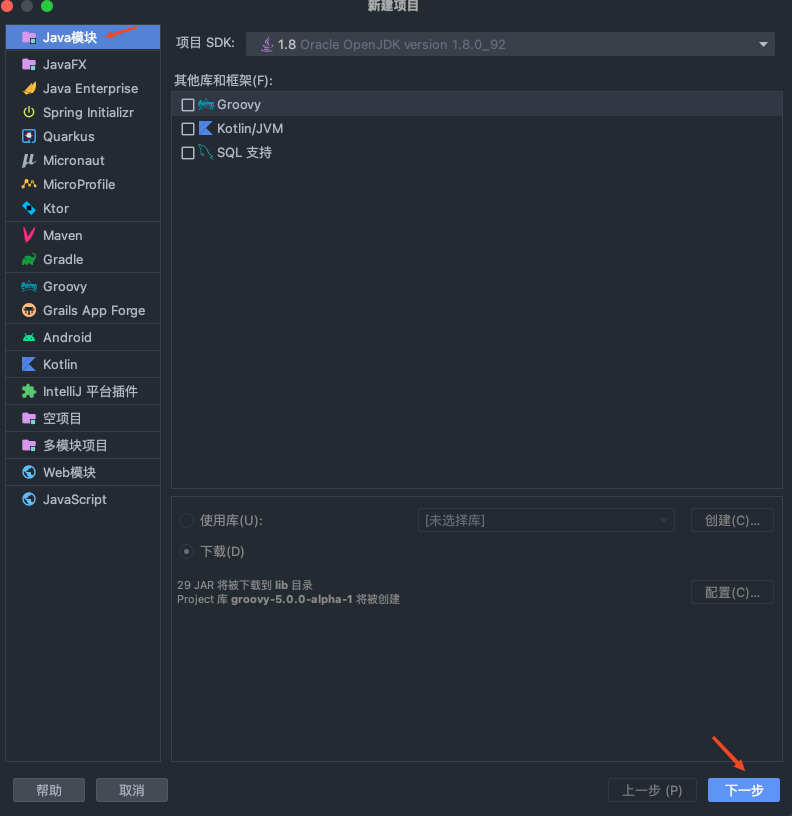
Task: Click the IntelliJ 平台插件 puzzle icon
Action: pos(29,391)
